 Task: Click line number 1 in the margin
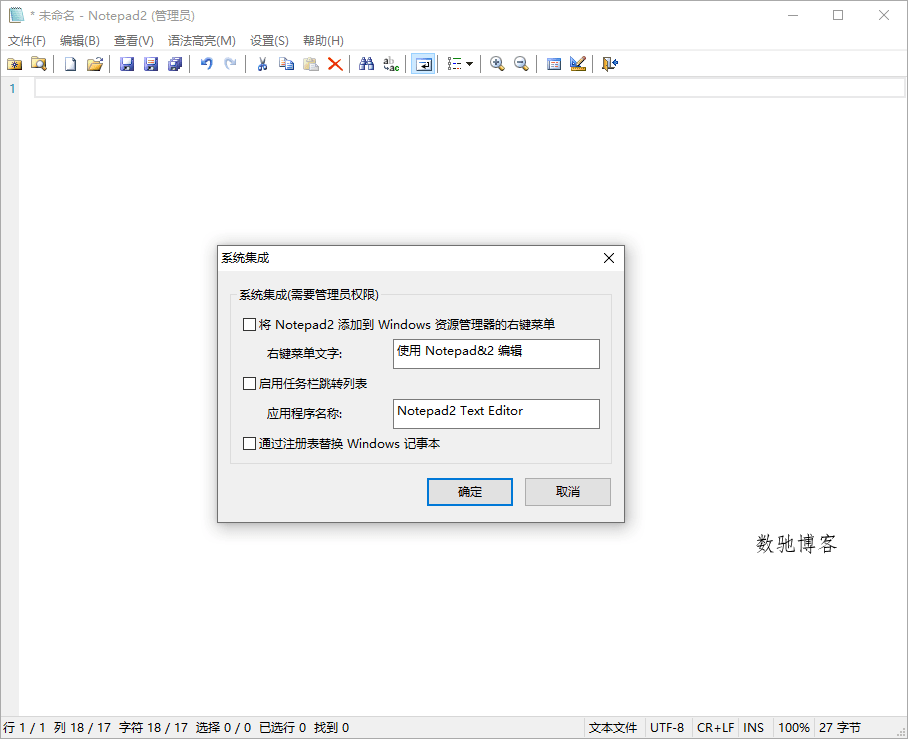[12, 89]
